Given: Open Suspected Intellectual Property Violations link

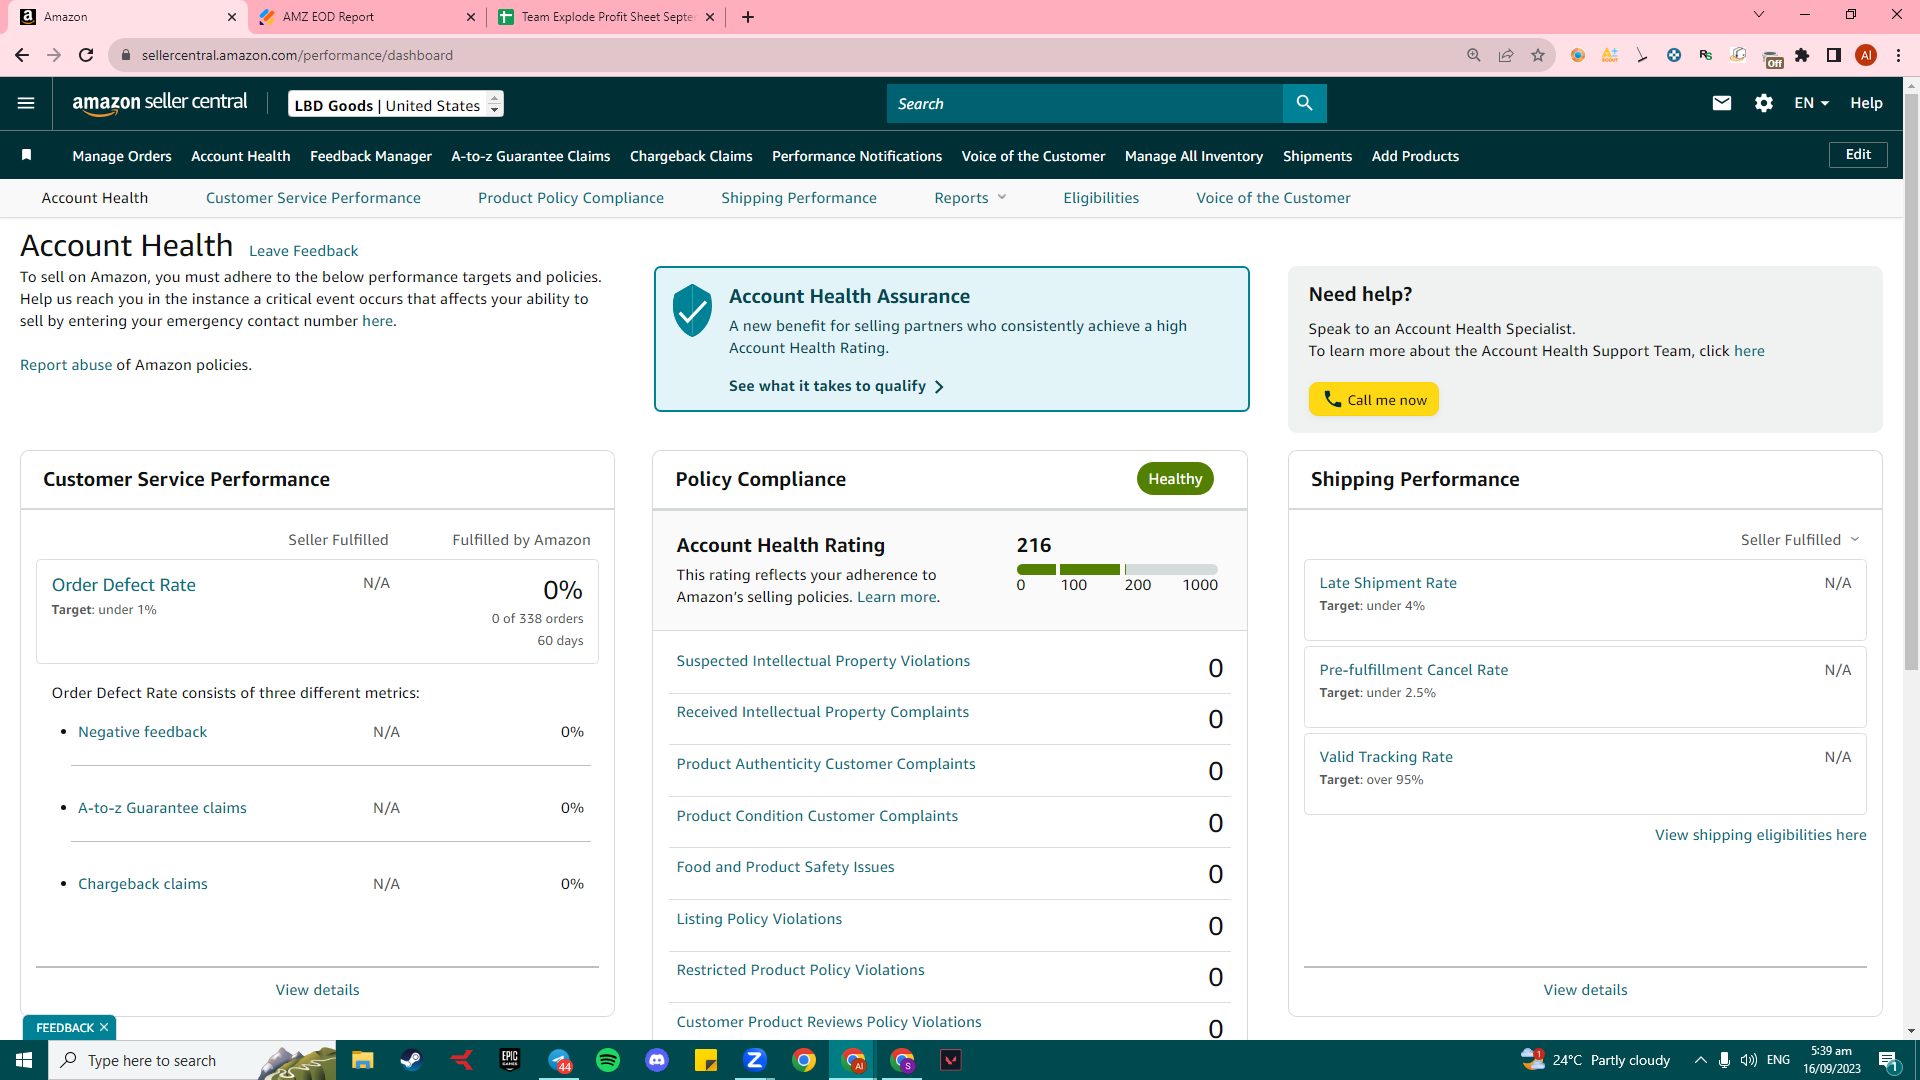Looking at the screenshot, I should tap(823, 661).
